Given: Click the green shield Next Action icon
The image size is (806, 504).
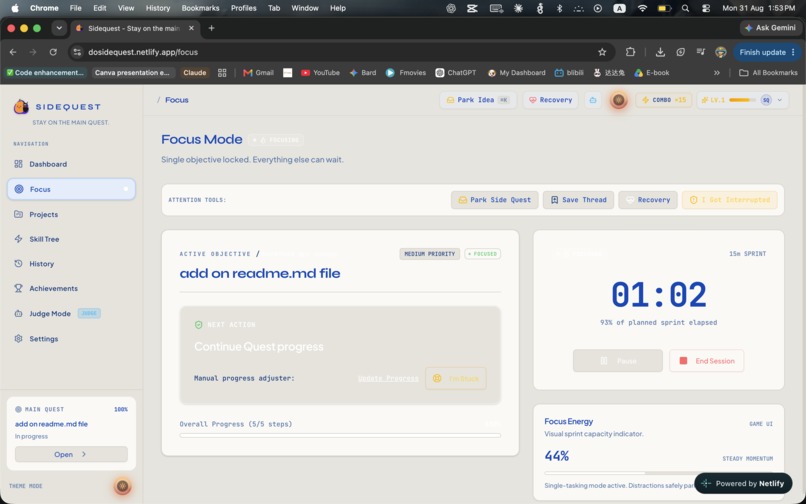Looking at the screenshot, I should [198, 325].
